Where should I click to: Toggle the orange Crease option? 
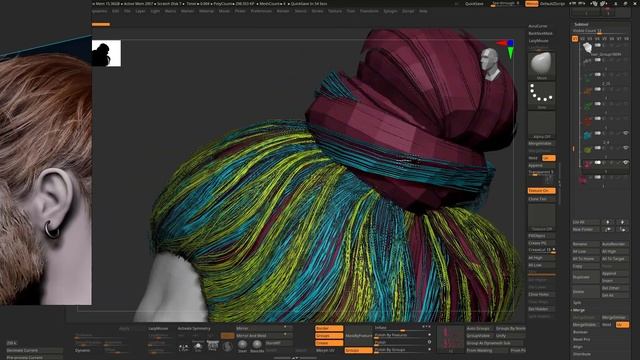tap(329, 343)
